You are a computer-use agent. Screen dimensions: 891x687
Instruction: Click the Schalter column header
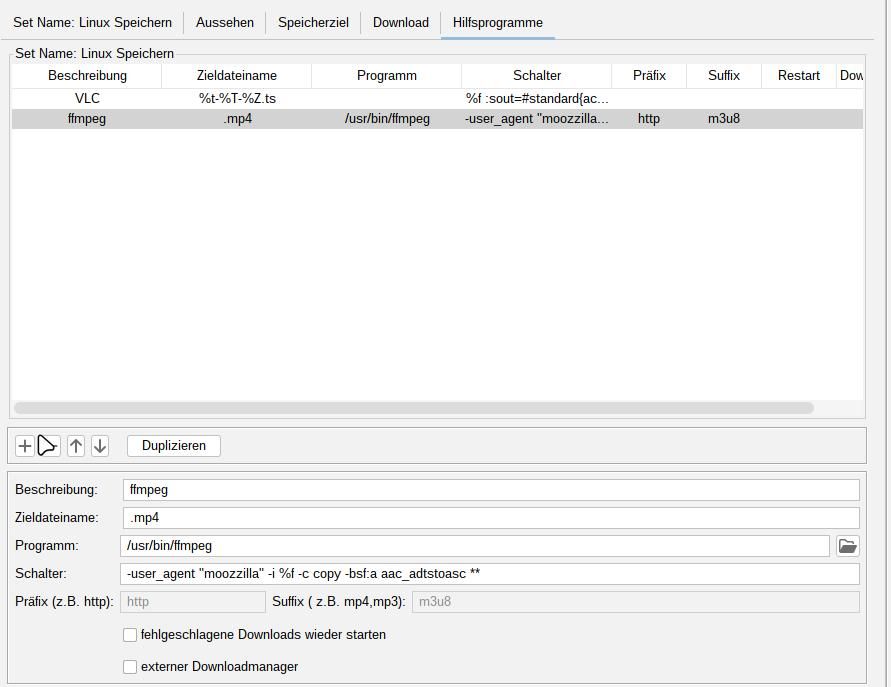(x=536, y=76)
